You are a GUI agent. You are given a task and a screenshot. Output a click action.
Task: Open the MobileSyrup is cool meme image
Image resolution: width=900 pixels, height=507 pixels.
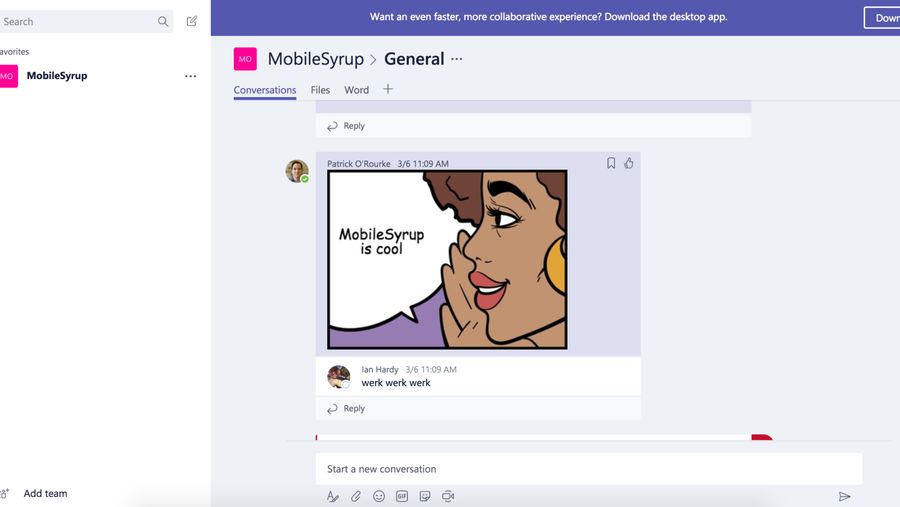pos(447,259)
